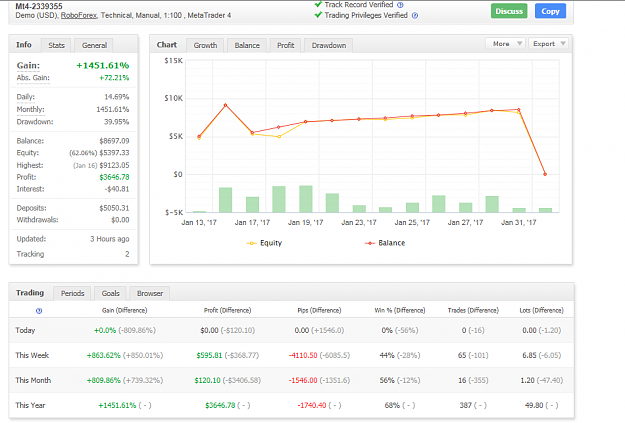
Task: Click the Track Record Verified info icon
Action: click(x=400, y=5)
